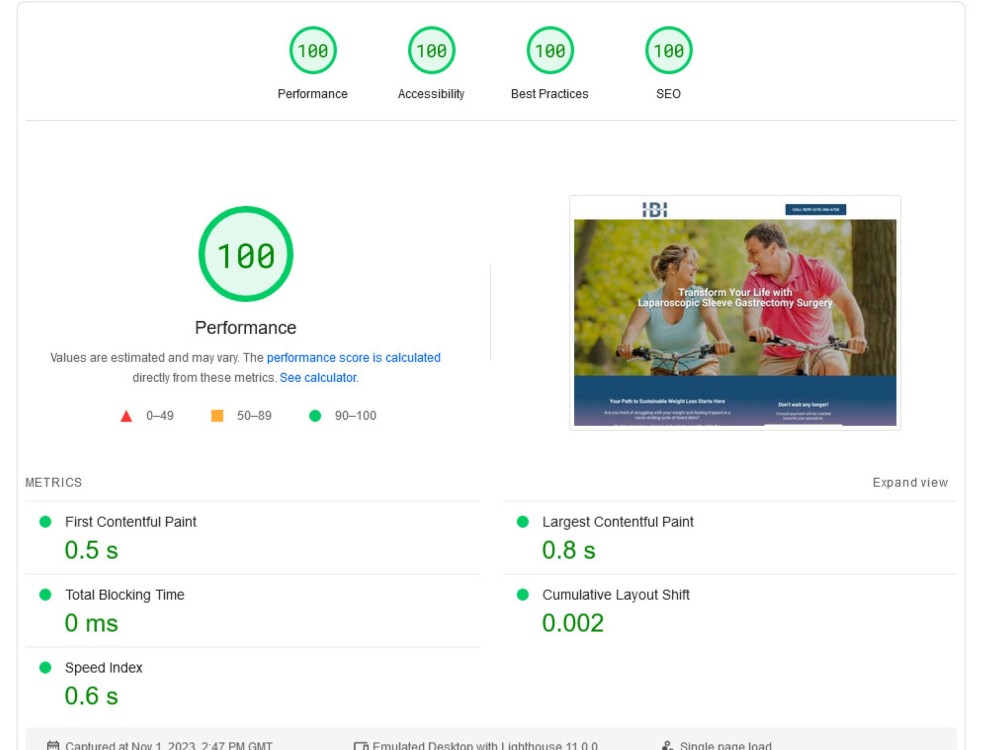Click the Total Blocking Time metric label
This screenshot has width=1000, height=750.
pyautogui.click(x=124, y=595)
